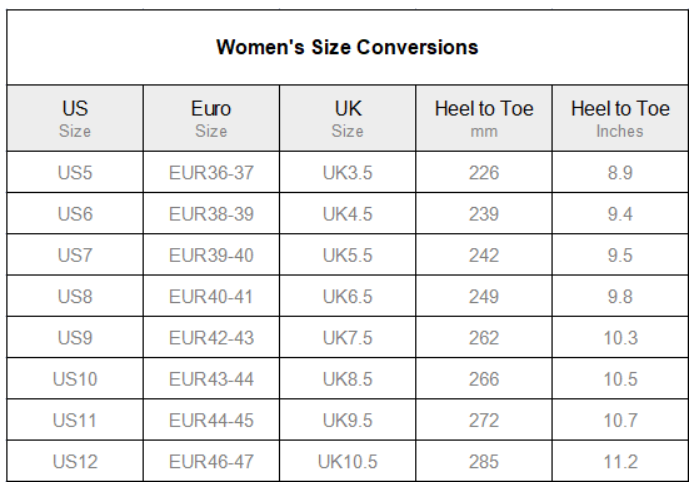
Task: Select the 11.2 inches cell
Action: [620, 461]
